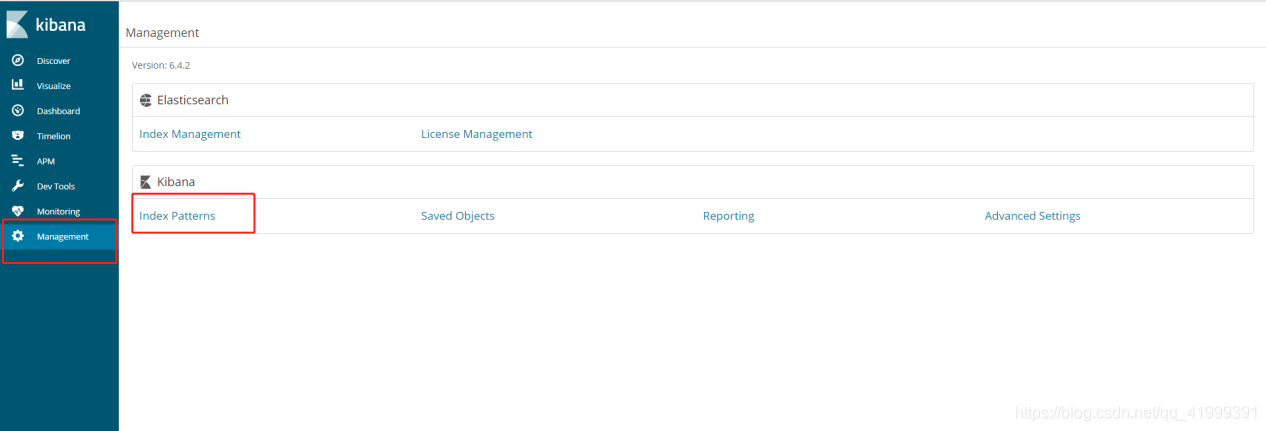Open Discover compass icon
The width and height of the screenshot is (1266, 431).
coord(17,60)
